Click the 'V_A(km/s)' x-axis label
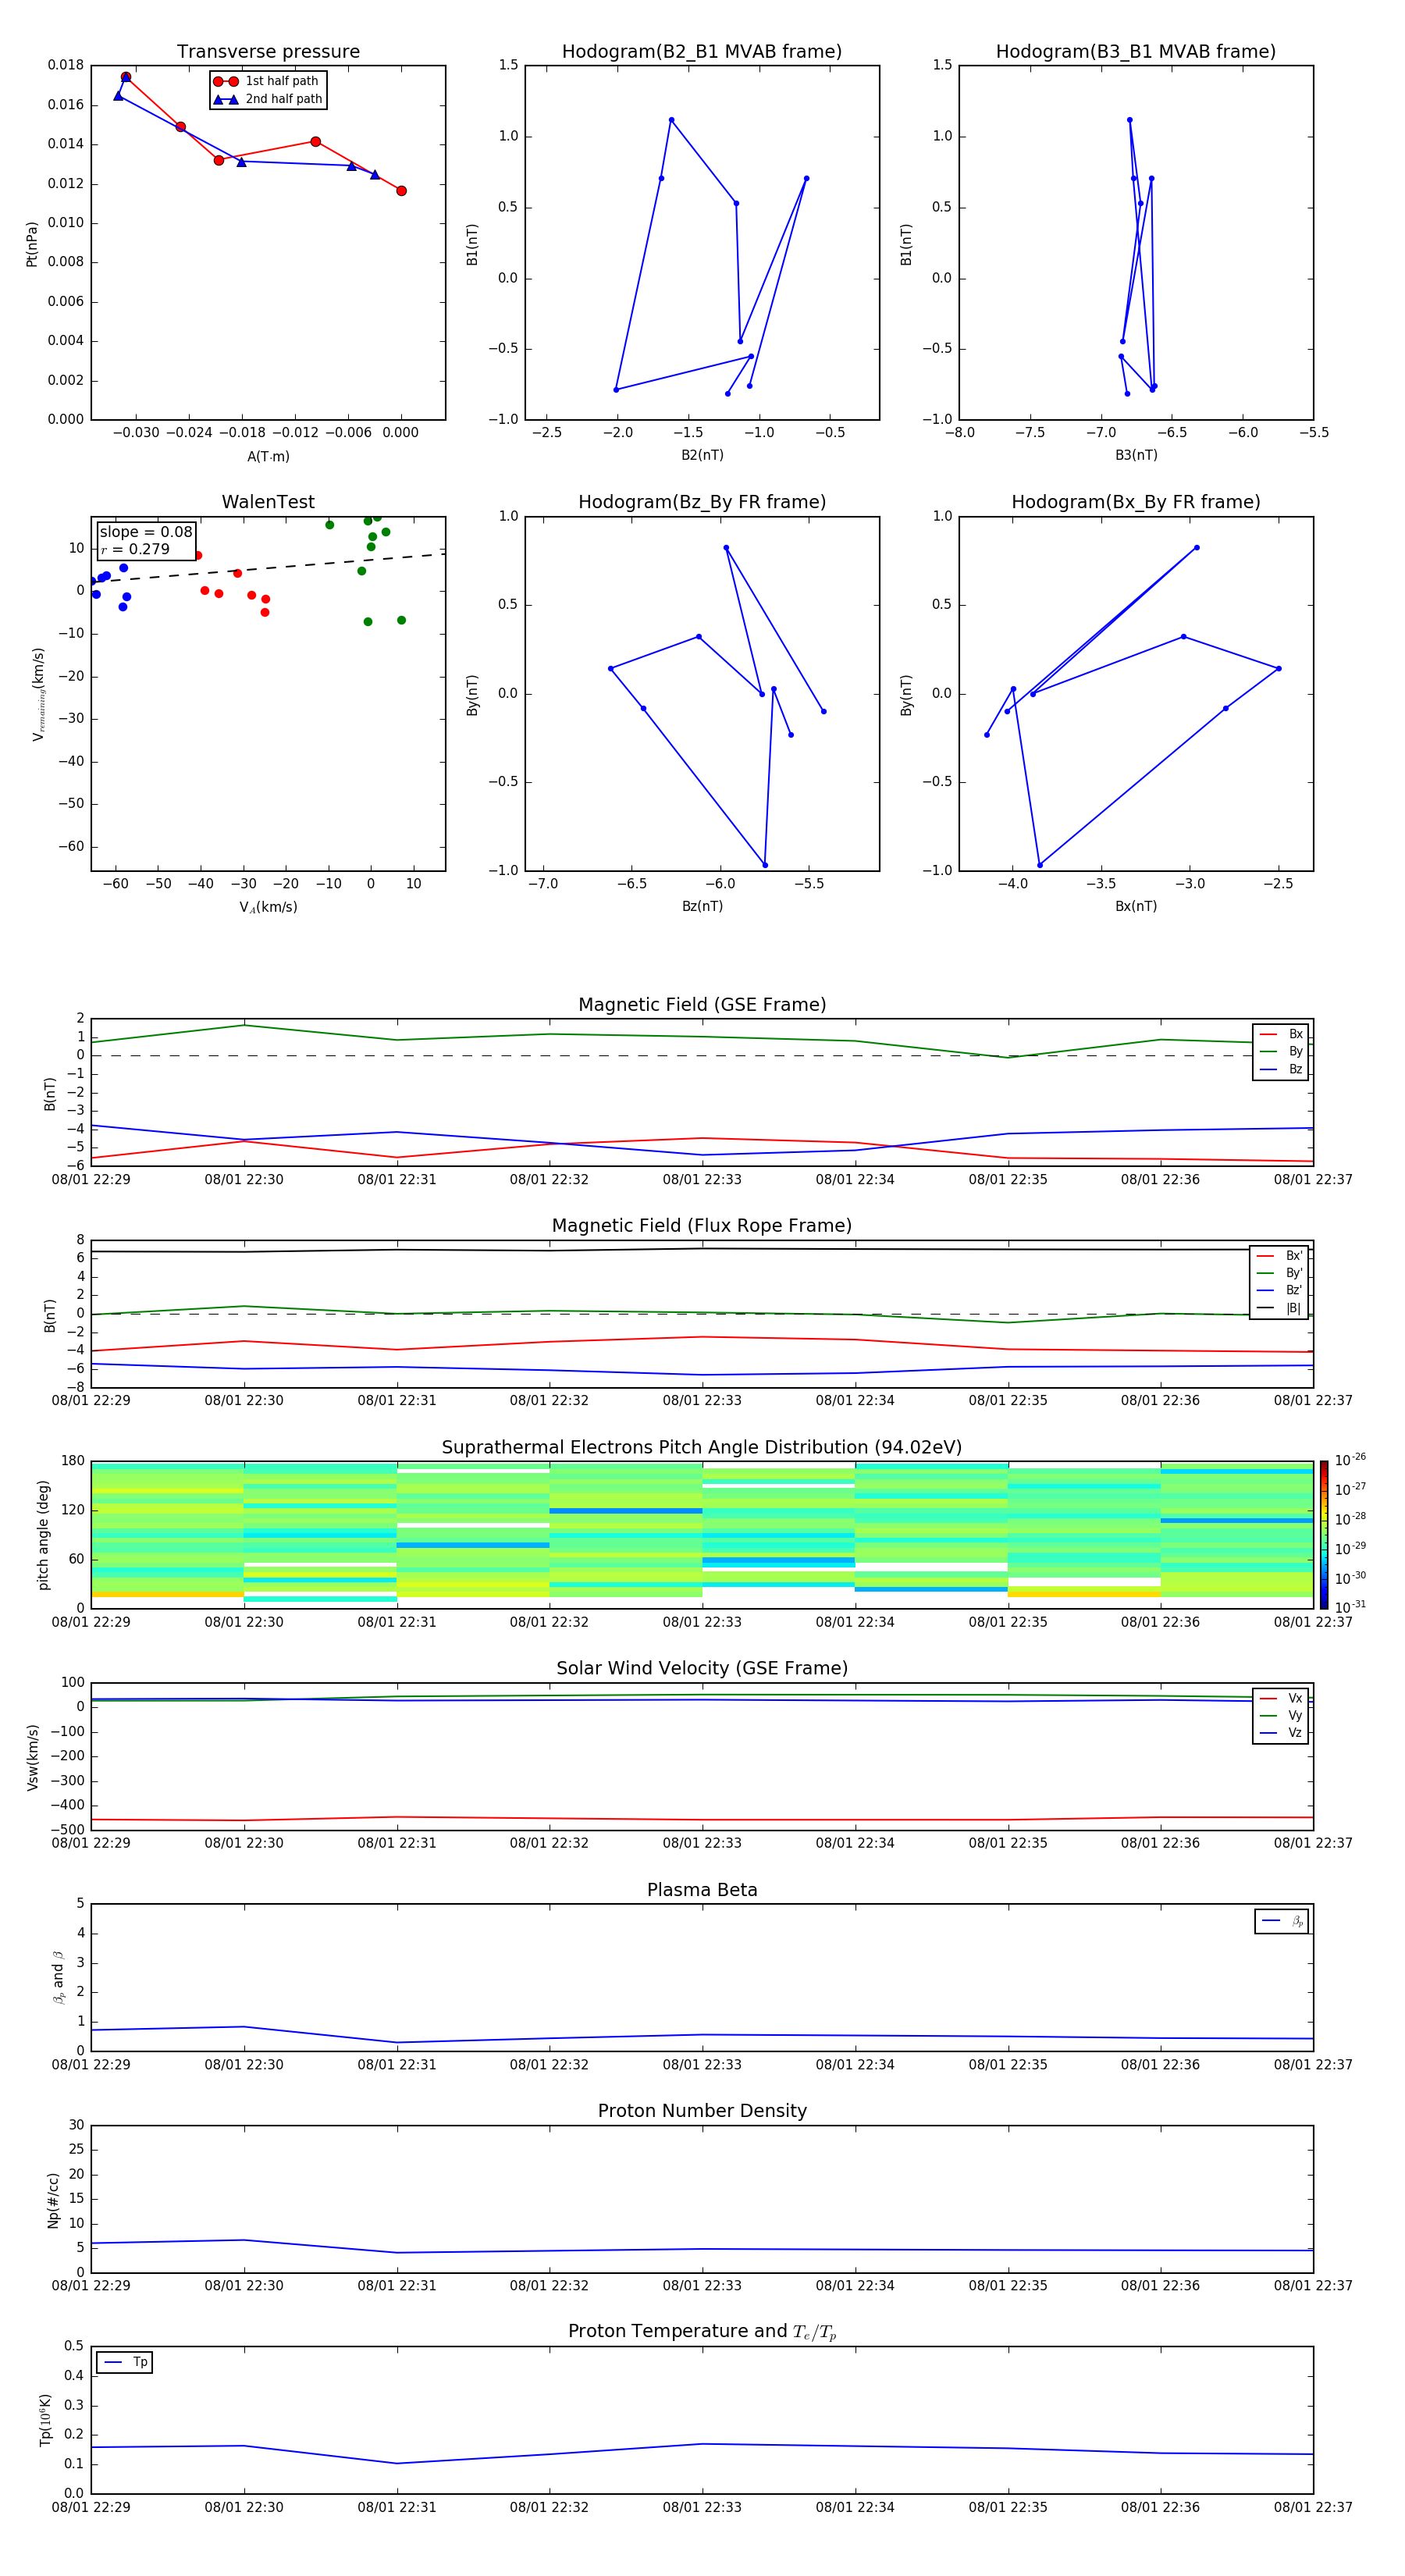The height and width of the screenshot is (2576, 1405). (268, 907)
